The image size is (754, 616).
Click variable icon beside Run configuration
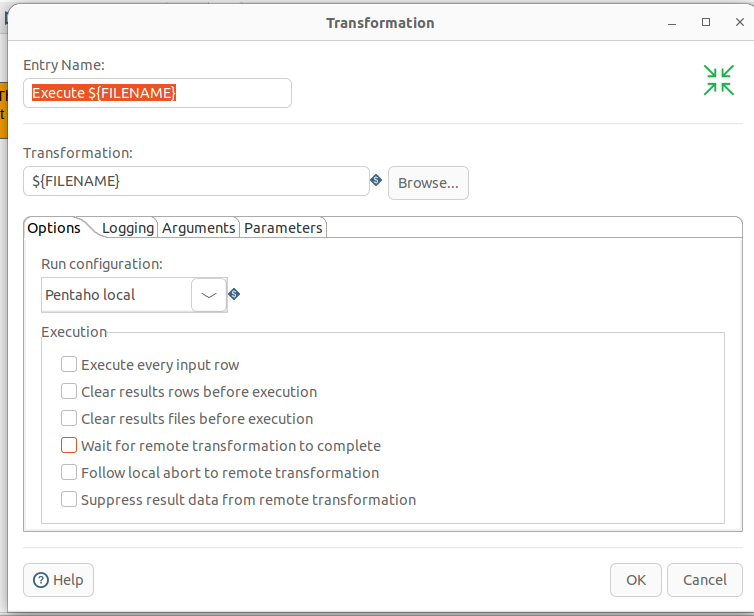pos(234,294)
